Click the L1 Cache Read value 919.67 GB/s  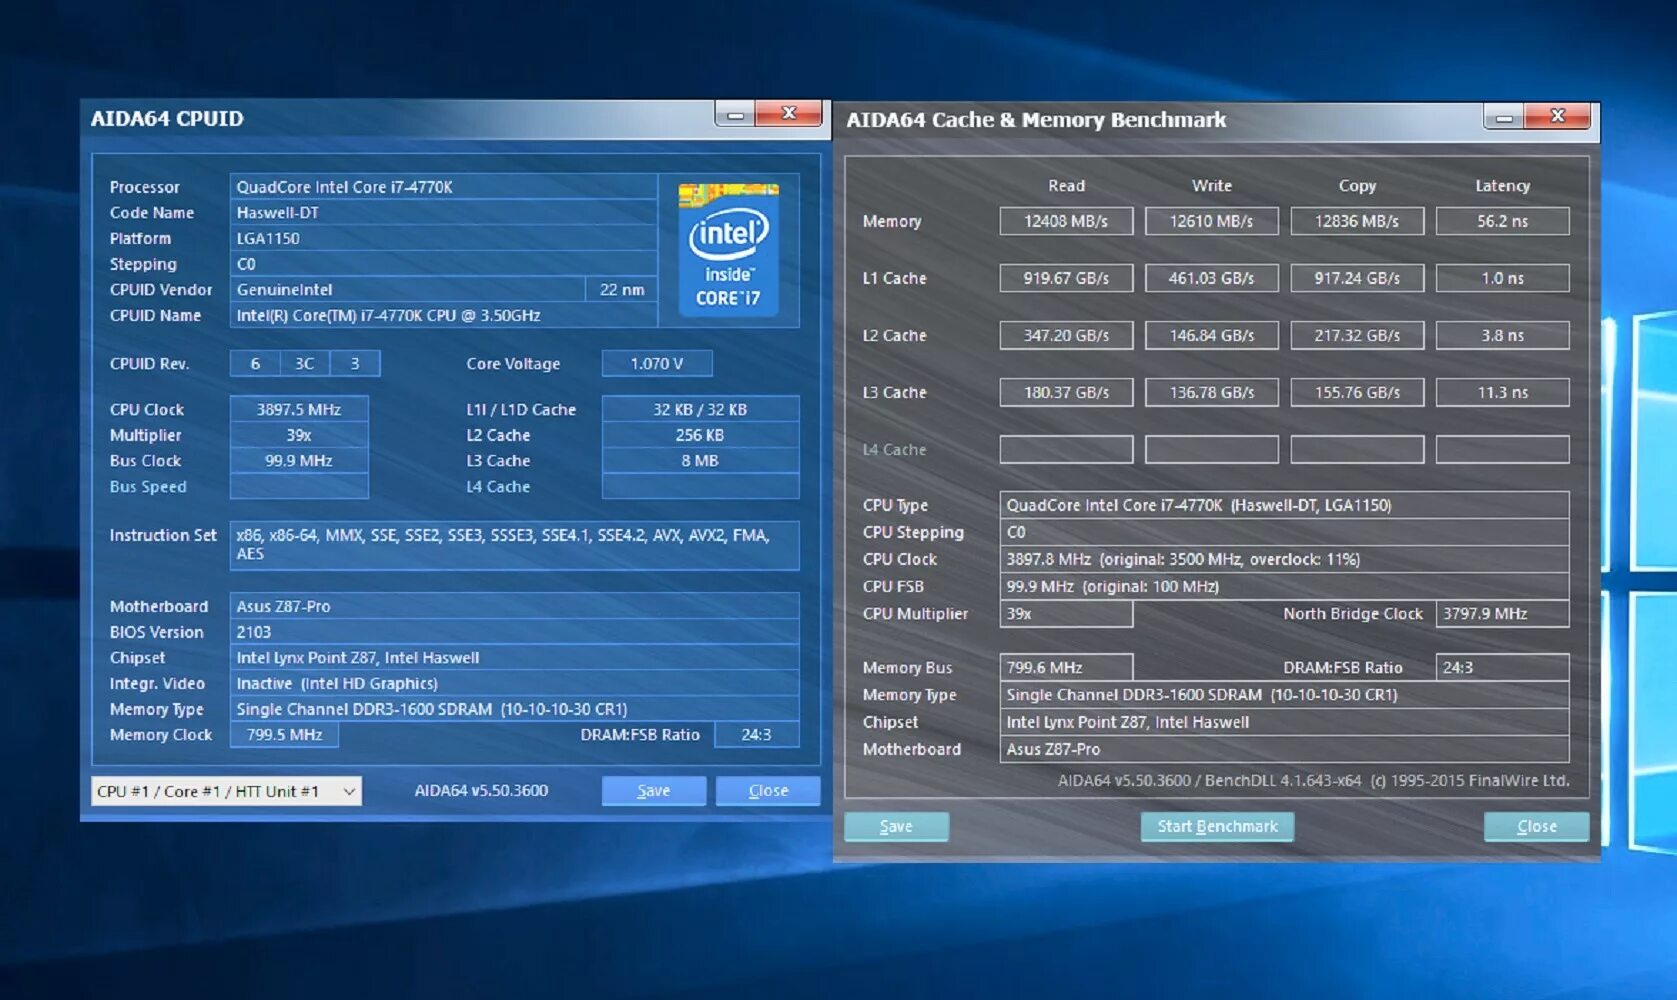[1066, 278]
